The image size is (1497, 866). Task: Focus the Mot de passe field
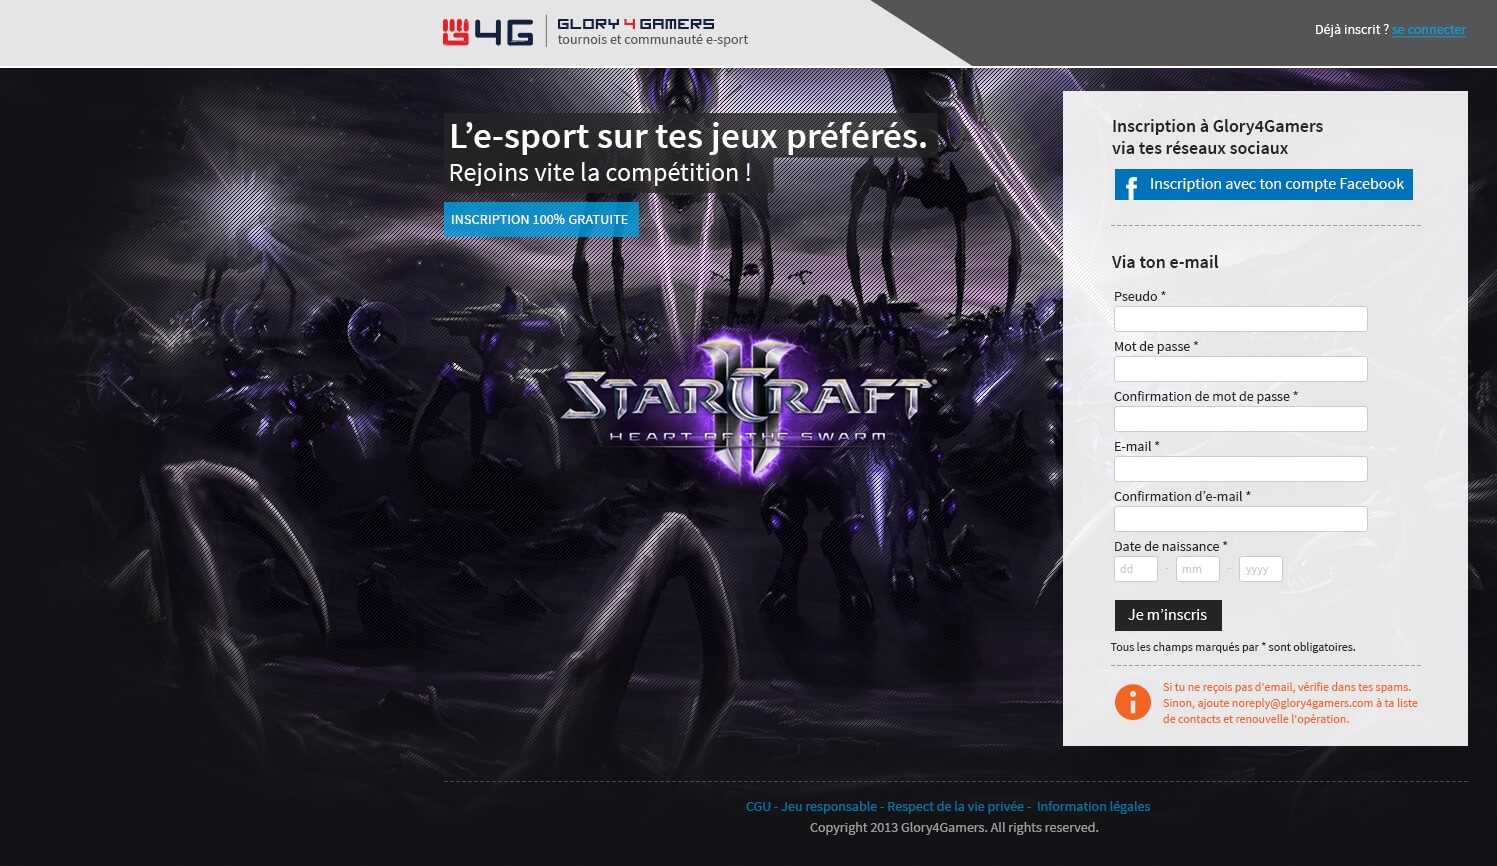pyautogui.click(x=1241, y=369)
